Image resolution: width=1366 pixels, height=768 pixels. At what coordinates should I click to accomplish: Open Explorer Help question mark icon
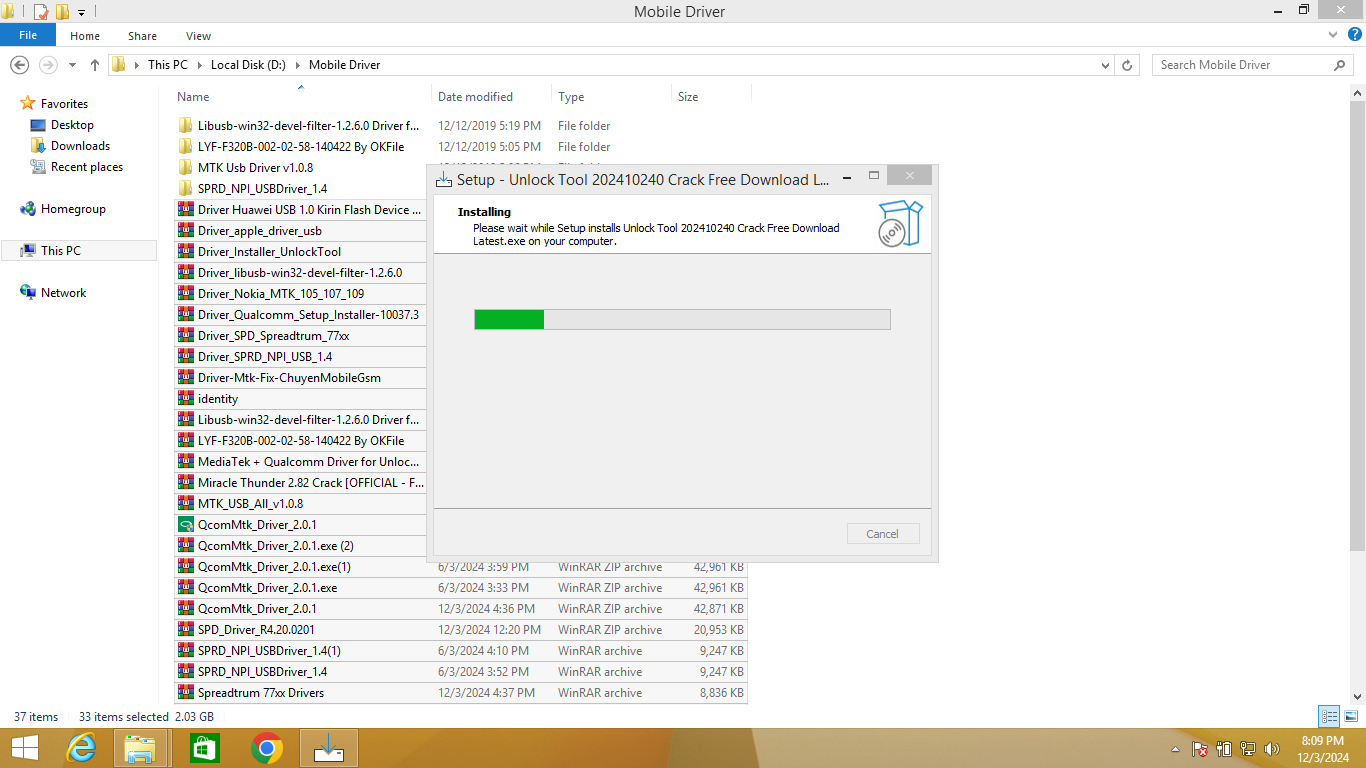(1352, 35)
